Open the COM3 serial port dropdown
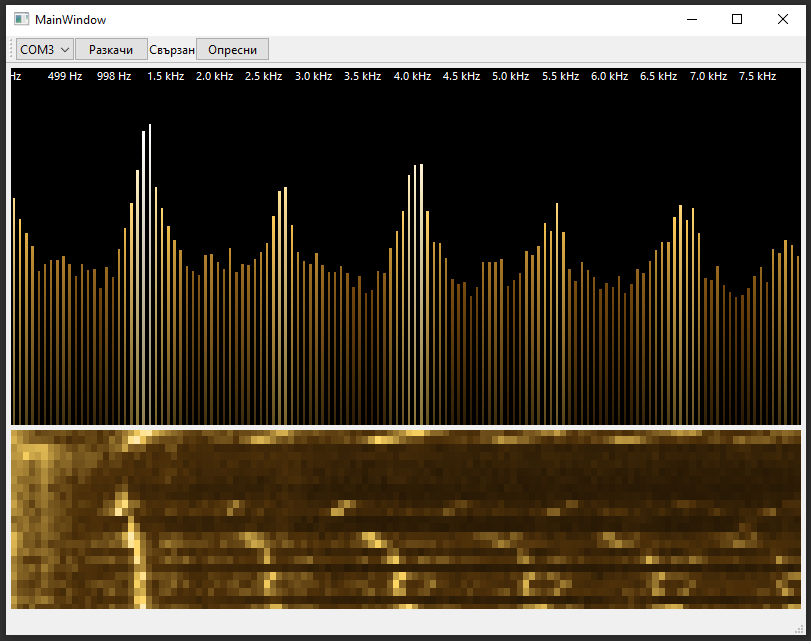This screenshot has height=641, width=811. pos(44,50)
